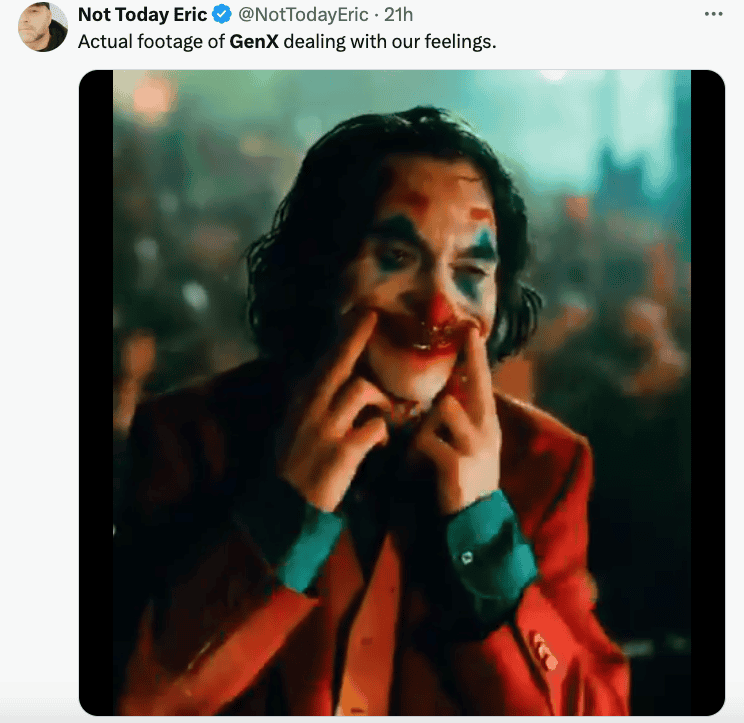Play the Joker GIF in the tweet

click(x=401, y=392)
